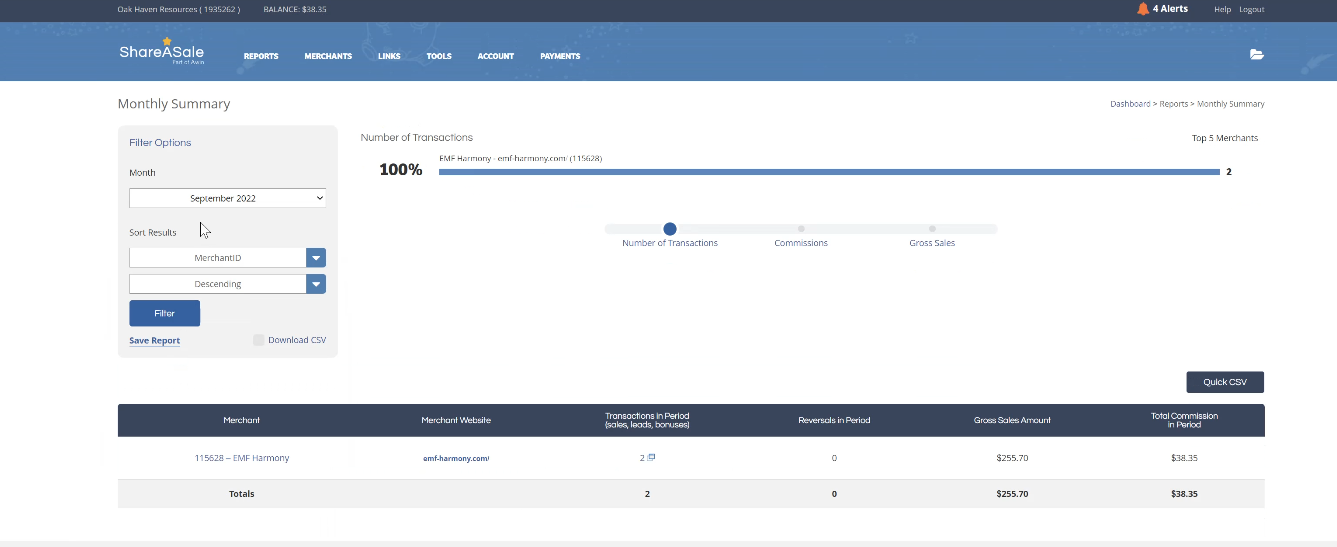The height and width of the screenshot is (547, 1337).
Task: Open the PAYMENTS menu
Action: point(560,56)
